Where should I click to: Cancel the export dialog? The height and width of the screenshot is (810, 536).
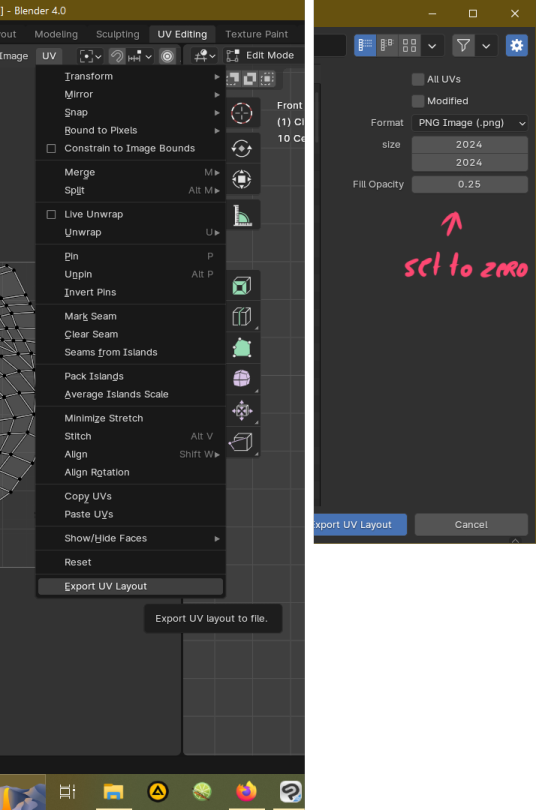(x=471, y=524)
